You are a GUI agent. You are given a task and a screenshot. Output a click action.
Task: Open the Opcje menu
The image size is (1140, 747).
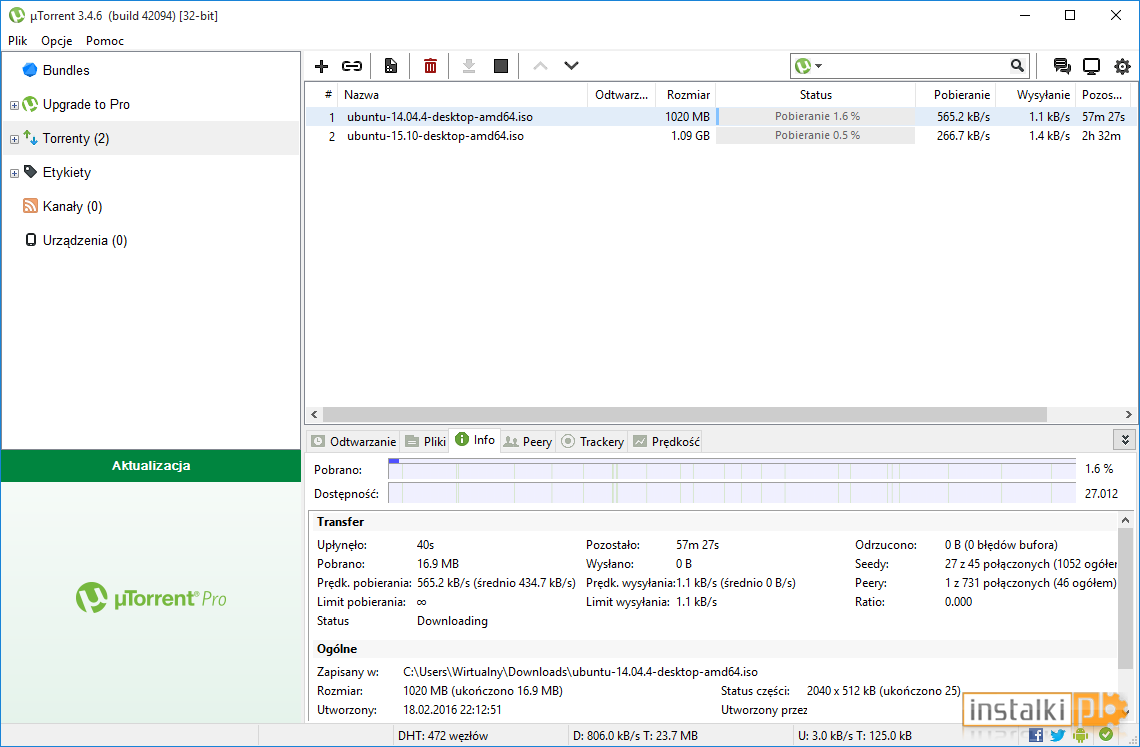coord(57,41)
